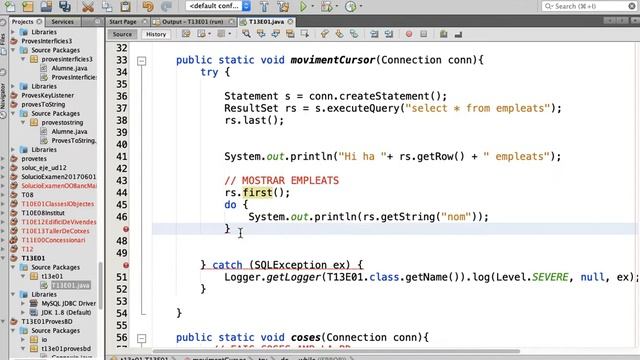Switch to History view button
Image resolution: width=640 pixels, height=360 pixels.
pyautogui.click(x=156, y=34)
